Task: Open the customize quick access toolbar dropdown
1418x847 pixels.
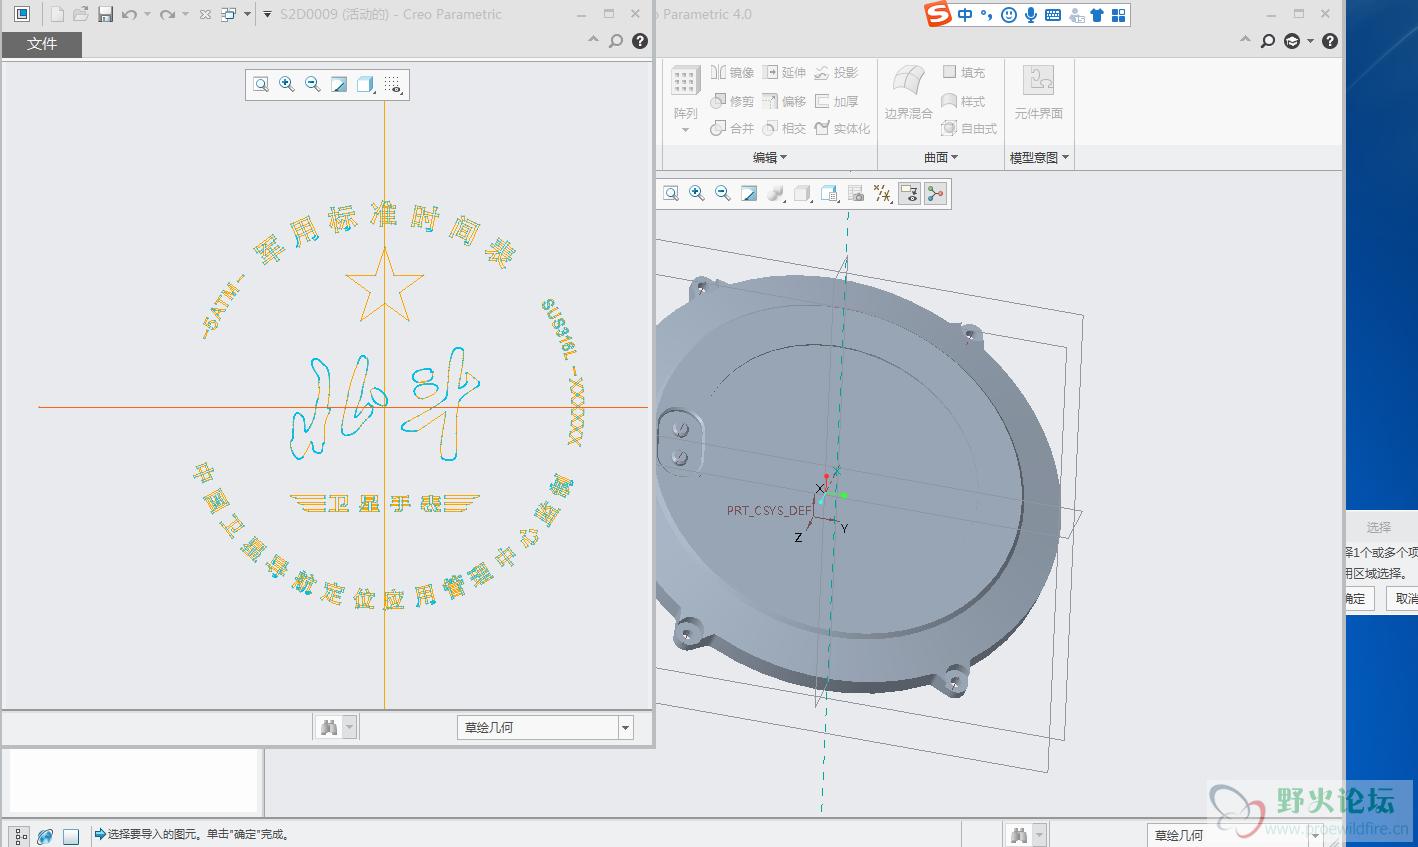Action: [x=267, y=14]
